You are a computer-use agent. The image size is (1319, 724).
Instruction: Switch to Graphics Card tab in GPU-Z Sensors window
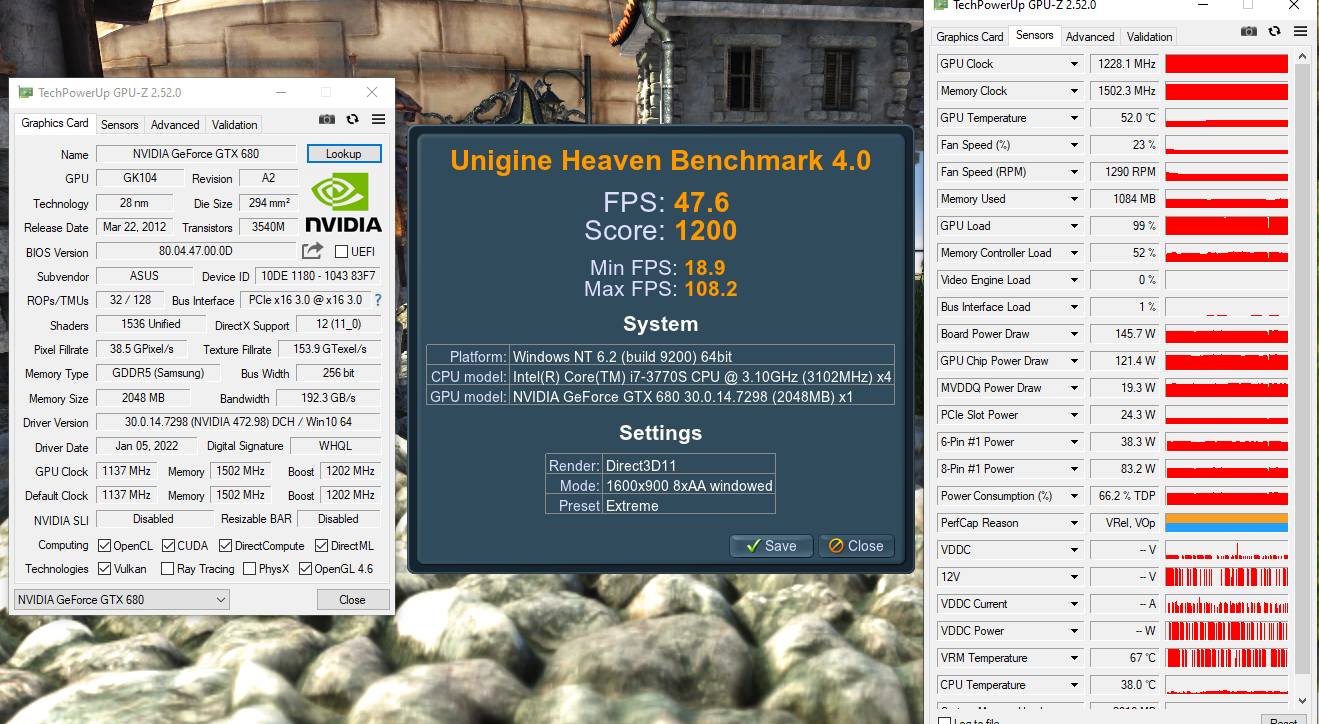coord(969,37)
